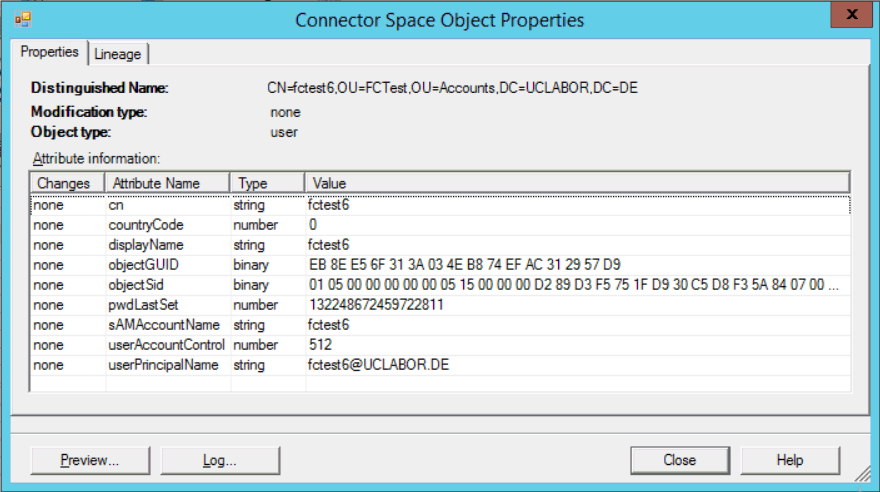Open Help for this dialog
The image size is (880, 492).
click(790, 461)
